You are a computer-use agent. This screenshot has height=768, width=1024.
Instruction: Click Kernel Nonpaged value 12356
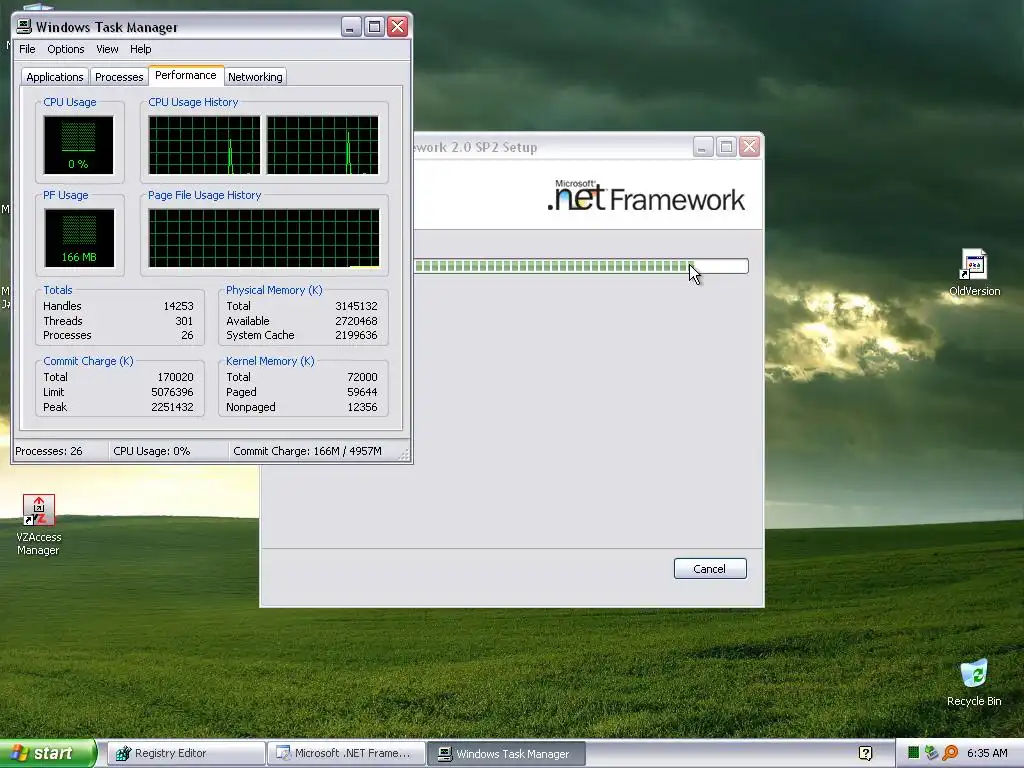[x=362, y=407]
